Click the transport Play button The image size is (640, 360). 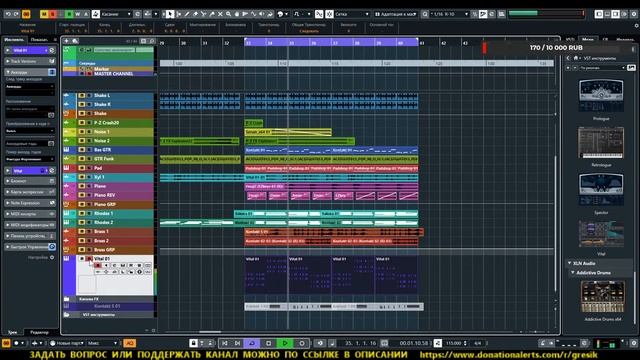(x=285, y=343)
